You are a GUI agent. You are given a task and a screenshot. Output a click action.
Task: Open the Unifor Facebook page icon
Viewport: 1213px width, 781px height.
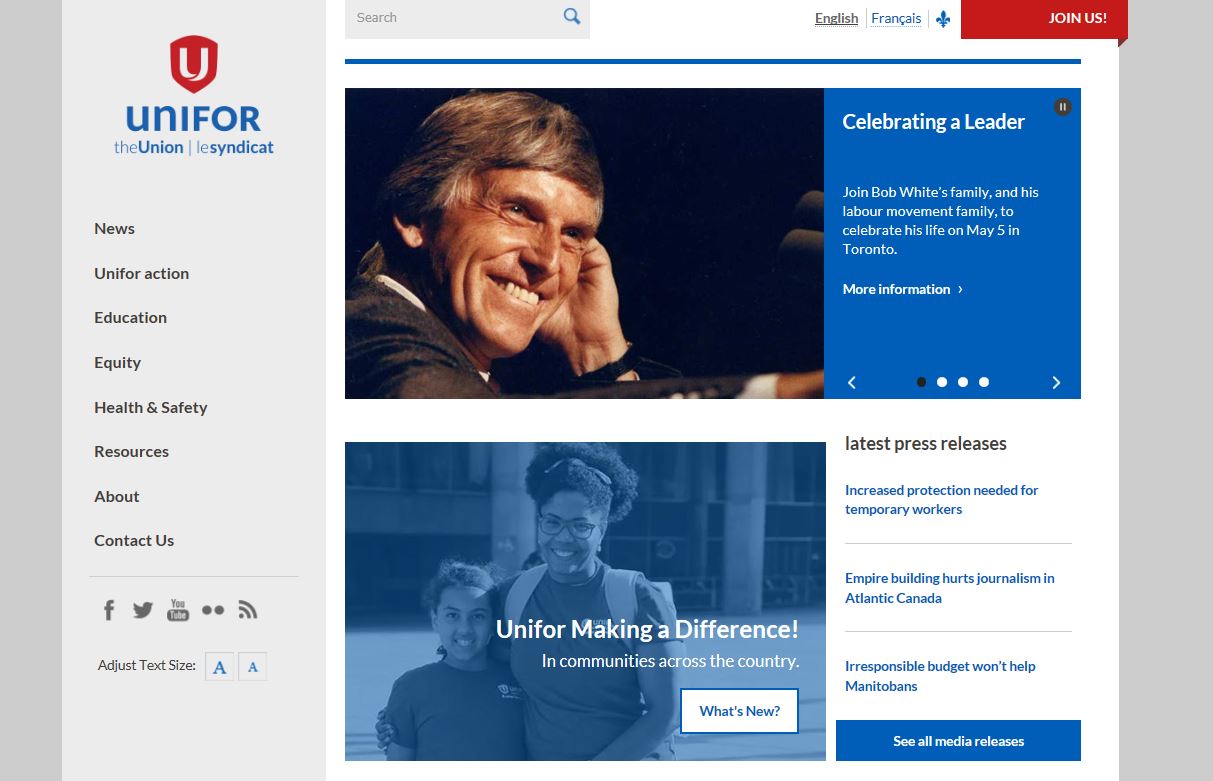[109, 610]
